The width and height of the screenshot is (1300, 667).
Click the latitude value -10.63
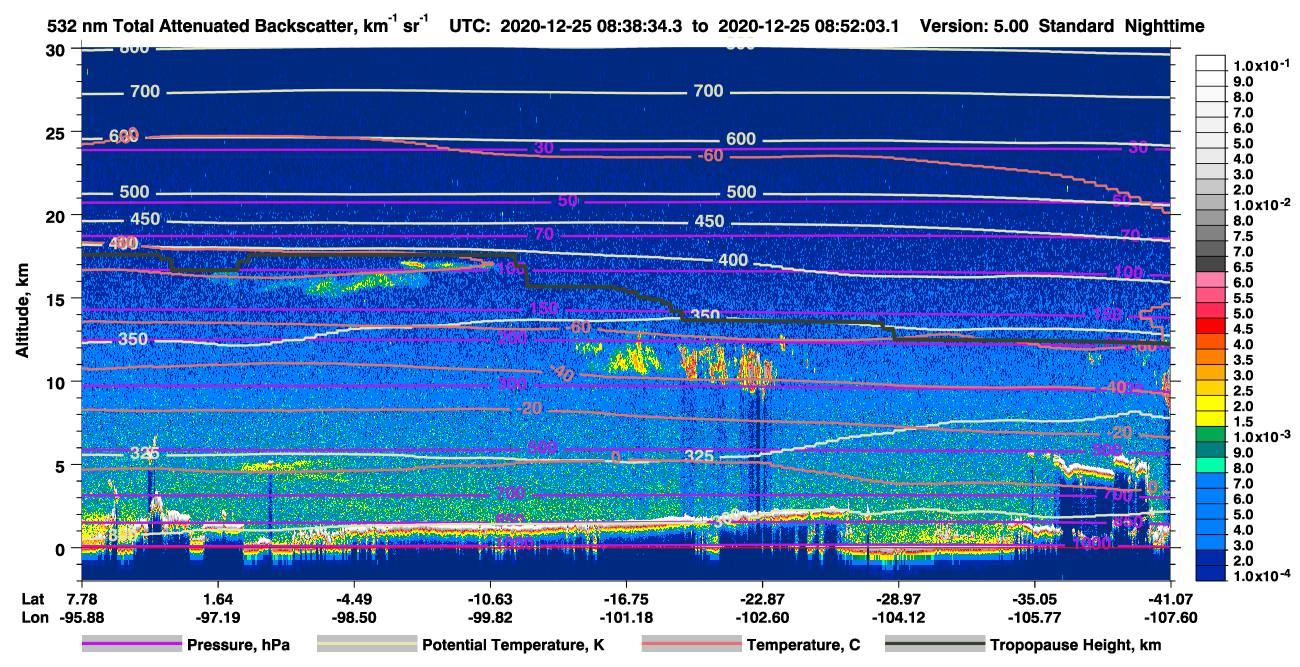pos(490,598)
